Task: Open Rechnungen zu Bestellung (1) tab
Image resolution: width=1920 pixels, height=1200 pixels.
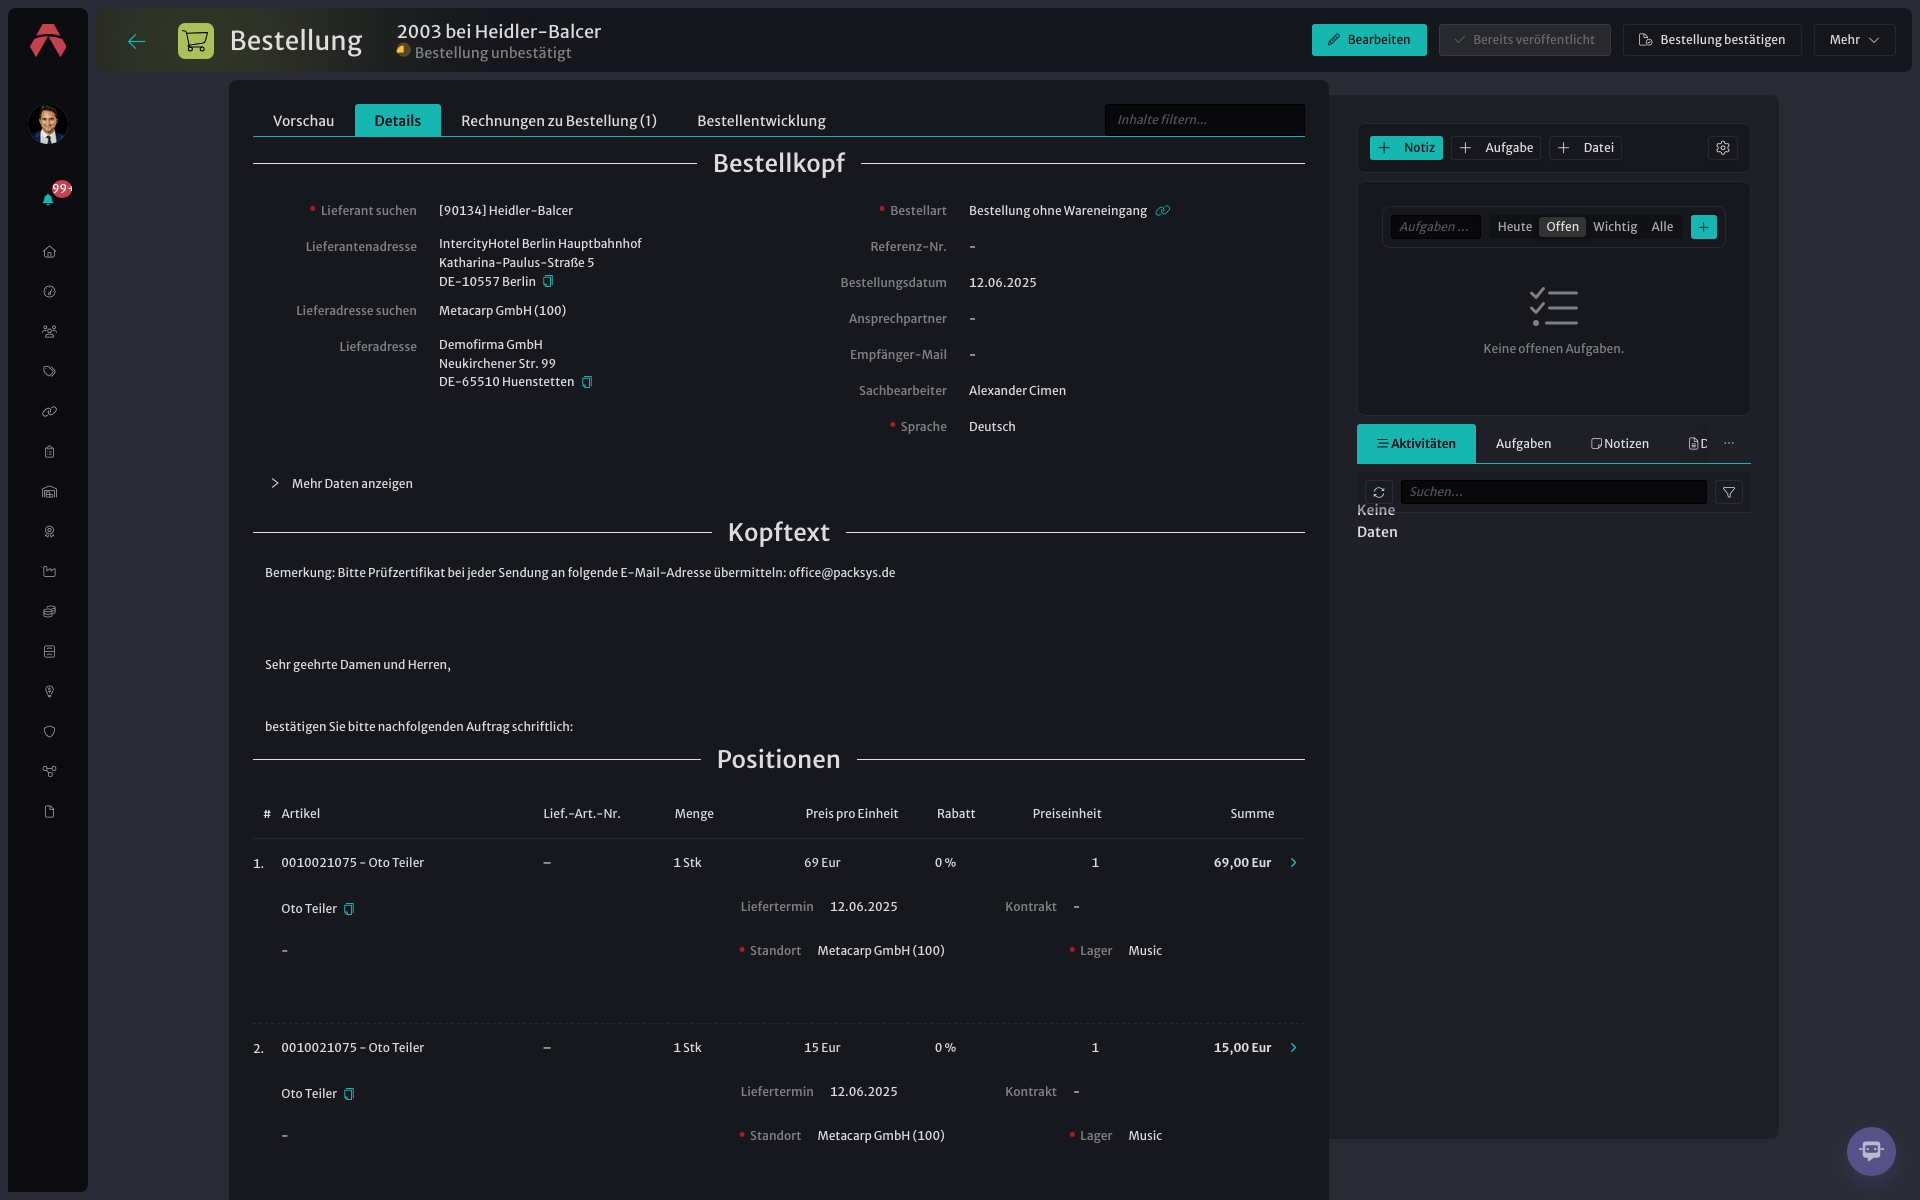Action: point(559,121)
